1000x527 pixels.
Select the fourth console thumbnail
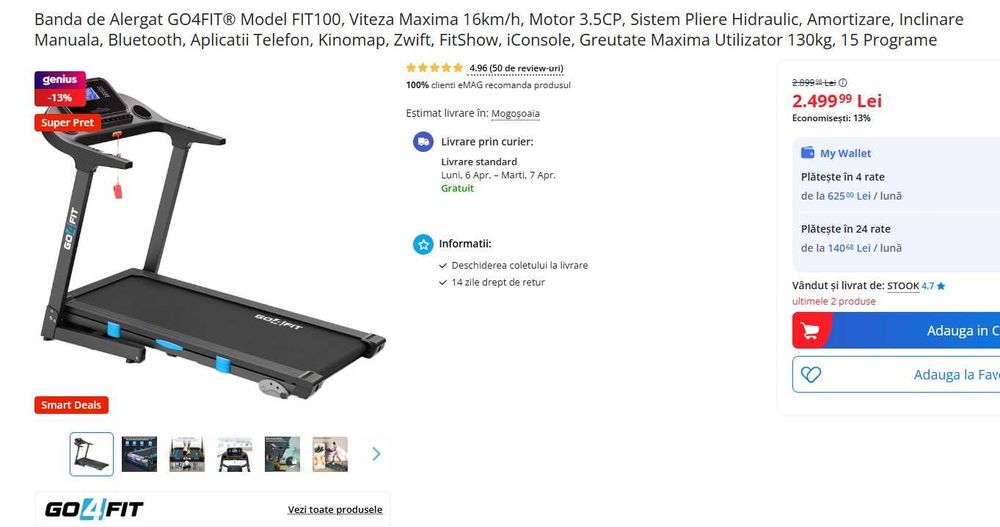click(235, 454)
